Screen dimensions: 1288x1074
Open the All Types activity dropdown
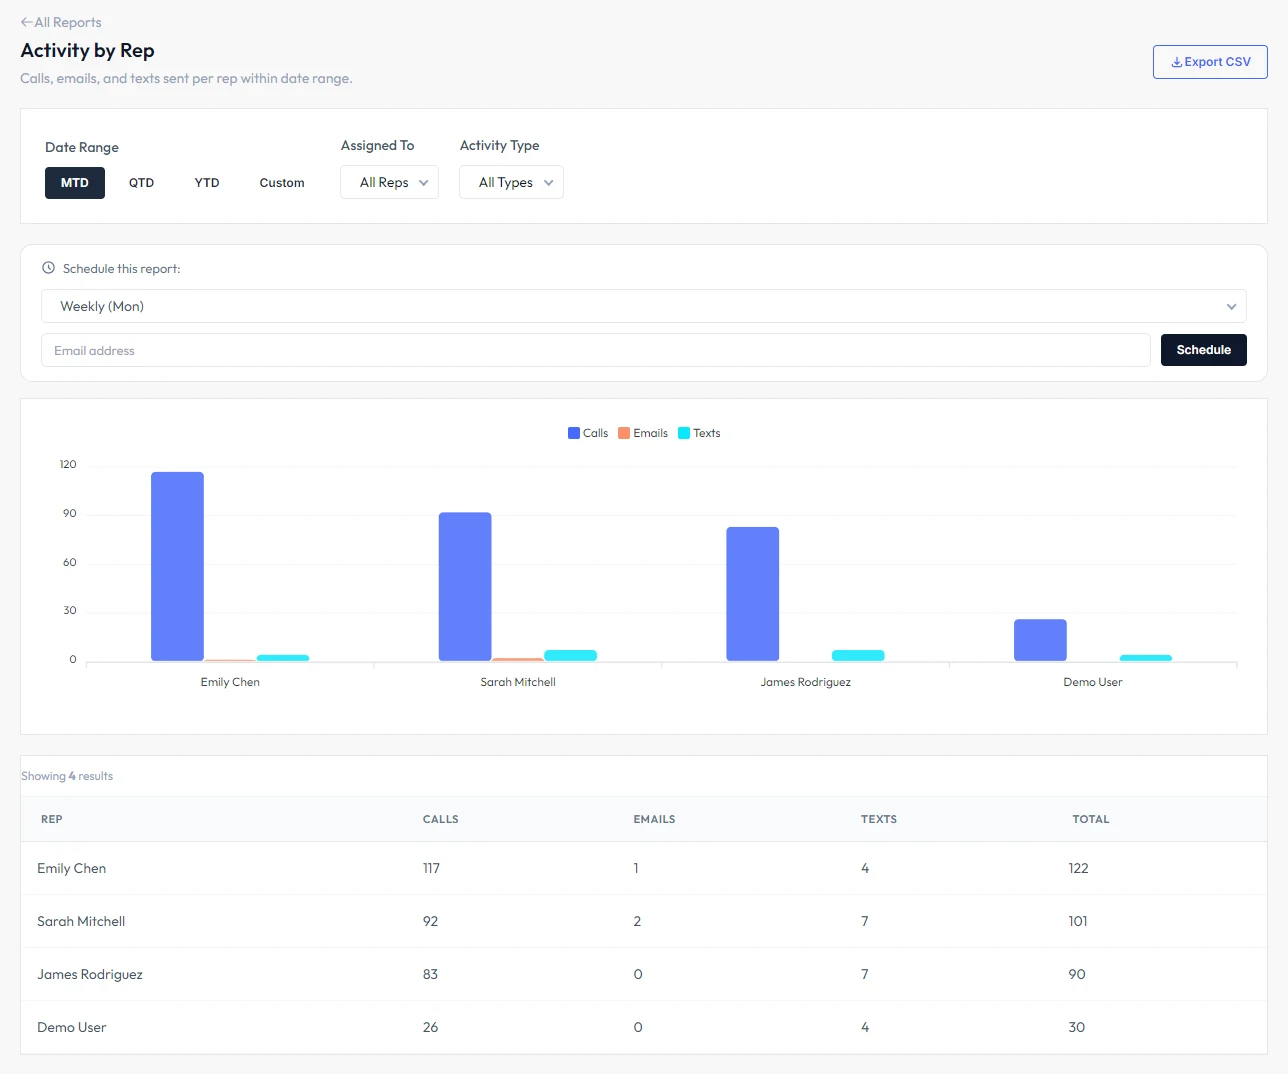pyautogui.click(x=511, y=182)
